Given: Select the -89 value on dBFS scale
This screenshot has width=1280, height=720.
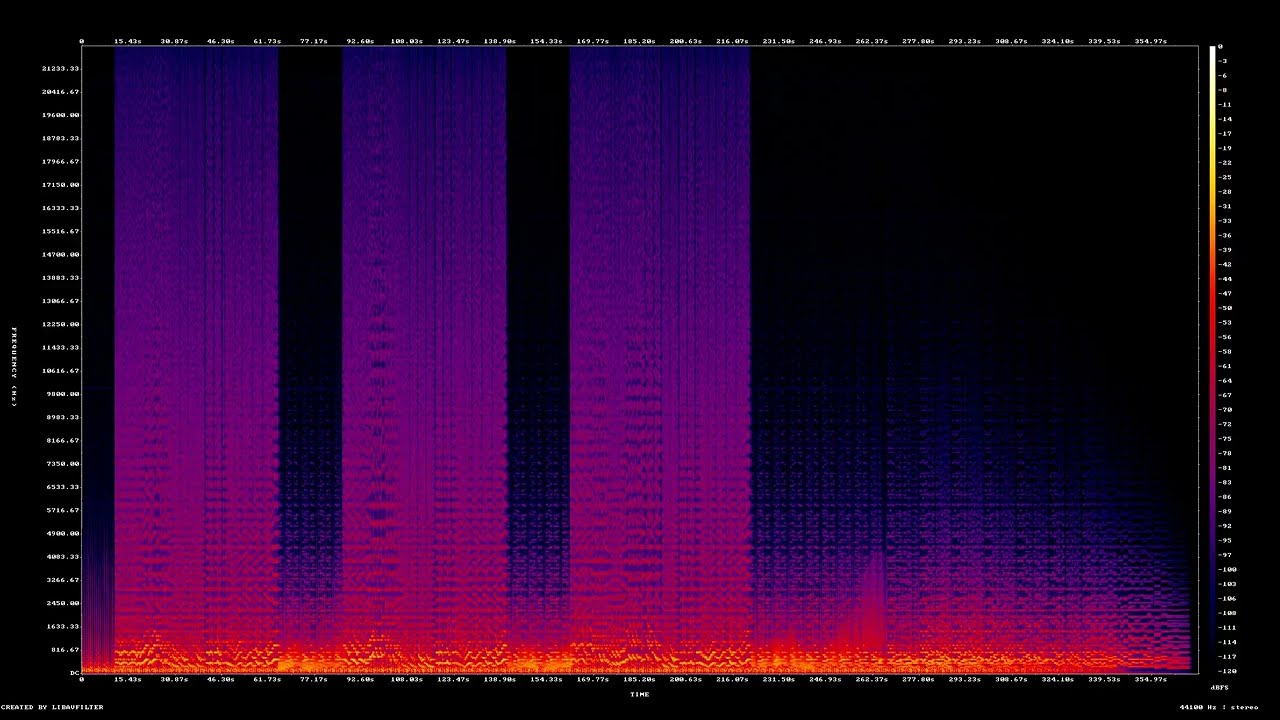Looking at the screenshot, I should pyautogui.click(x=1225, y=511).
